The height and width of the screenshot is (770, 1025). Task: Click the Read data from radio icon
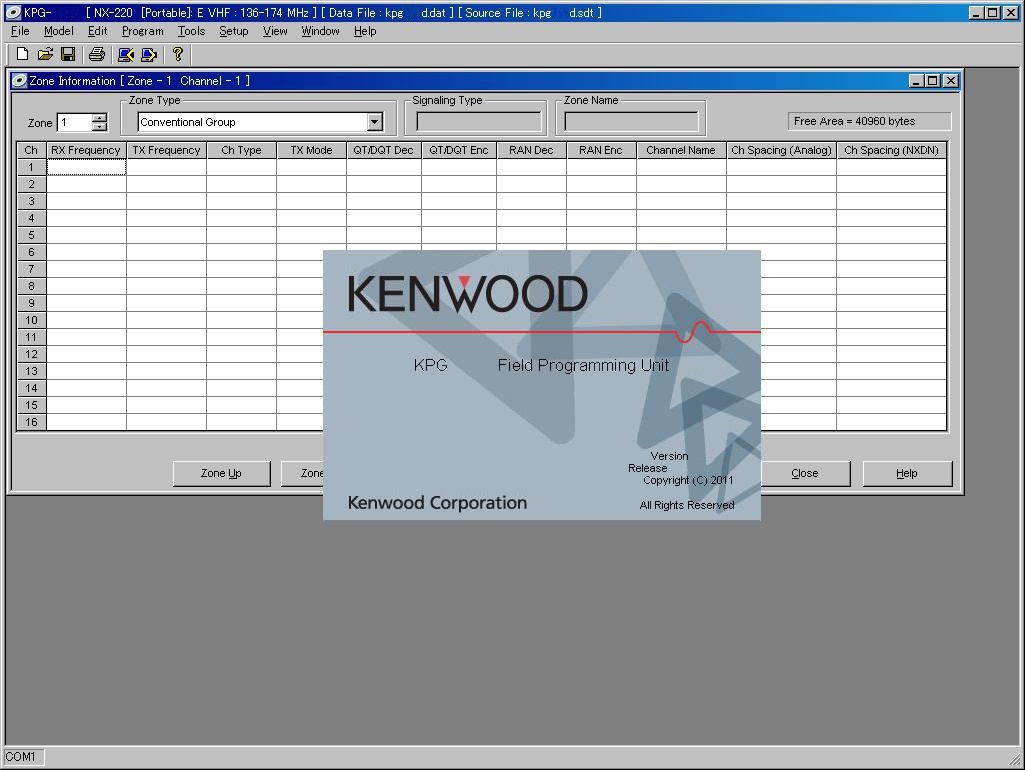pos(126,54)
